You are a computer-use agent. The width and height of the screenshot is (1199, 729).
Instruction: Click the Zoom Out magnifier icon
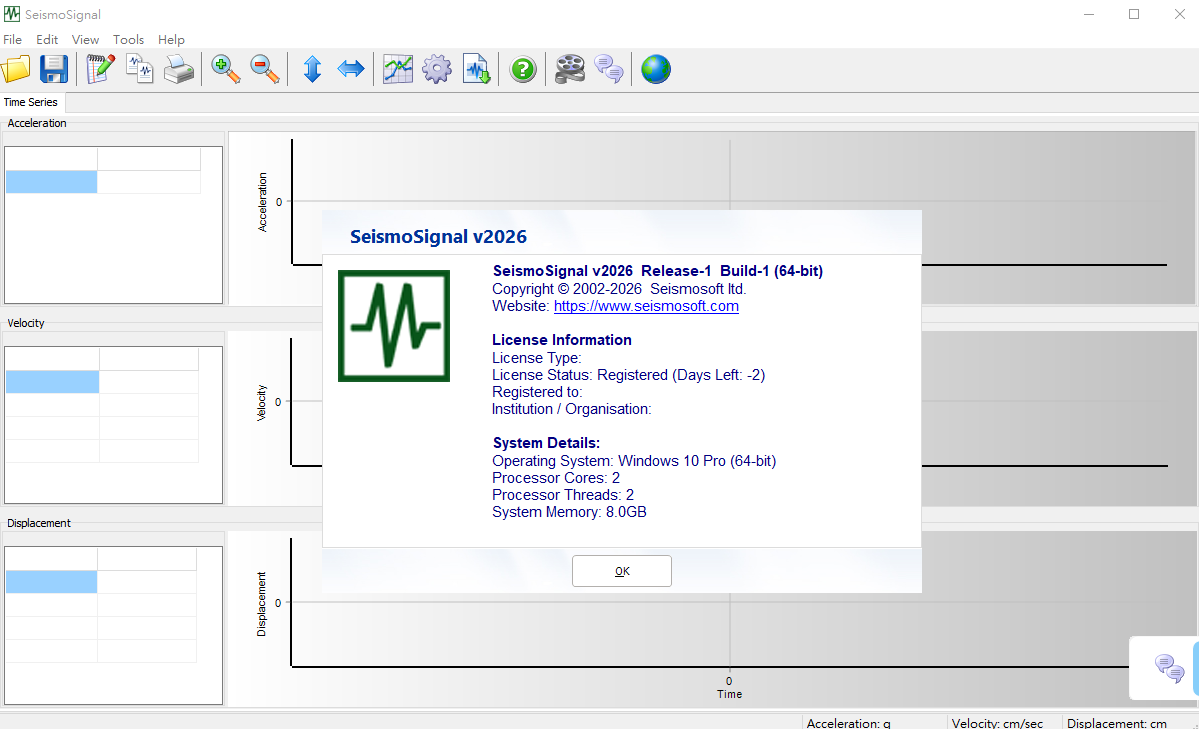tap(265, 70)
